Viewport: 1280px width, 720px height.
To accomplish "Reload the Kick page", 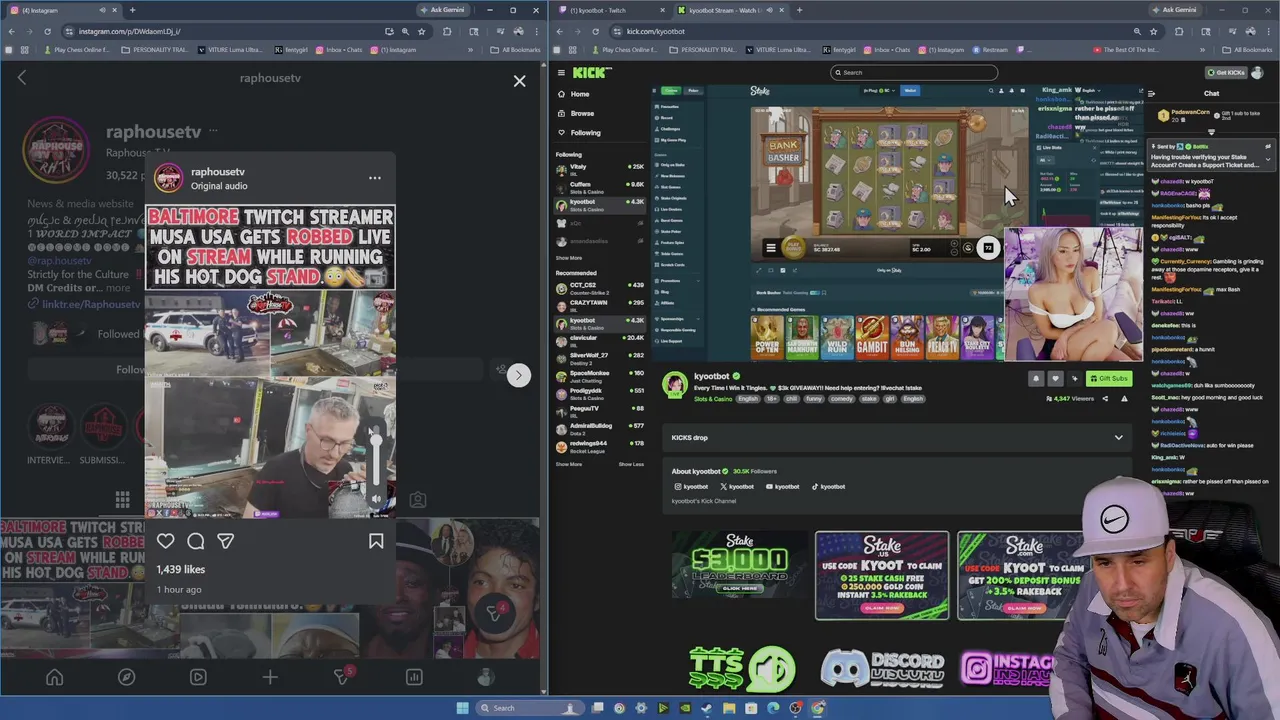I will [x=595, y=31].
